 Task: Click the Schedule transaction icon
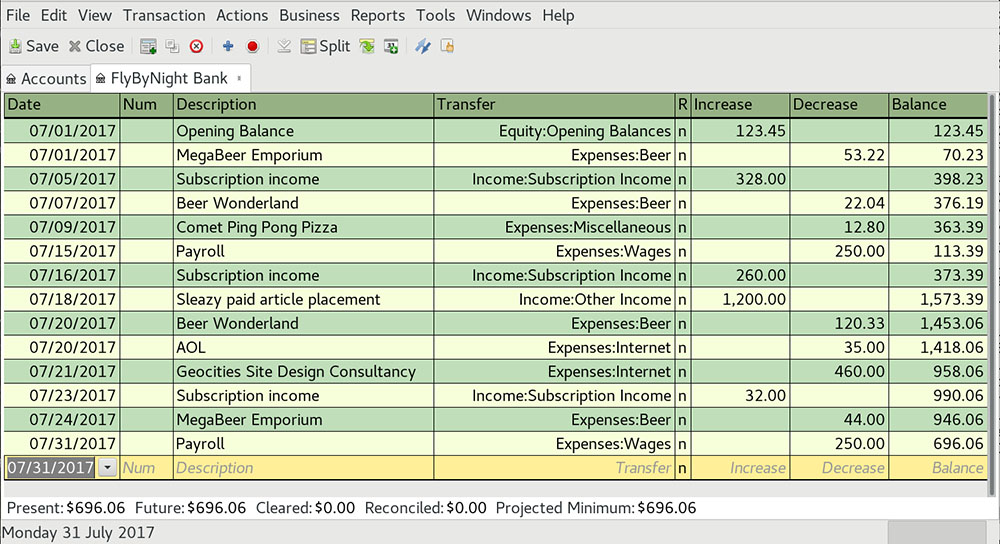pyautogui.click(x=392, y=46)
